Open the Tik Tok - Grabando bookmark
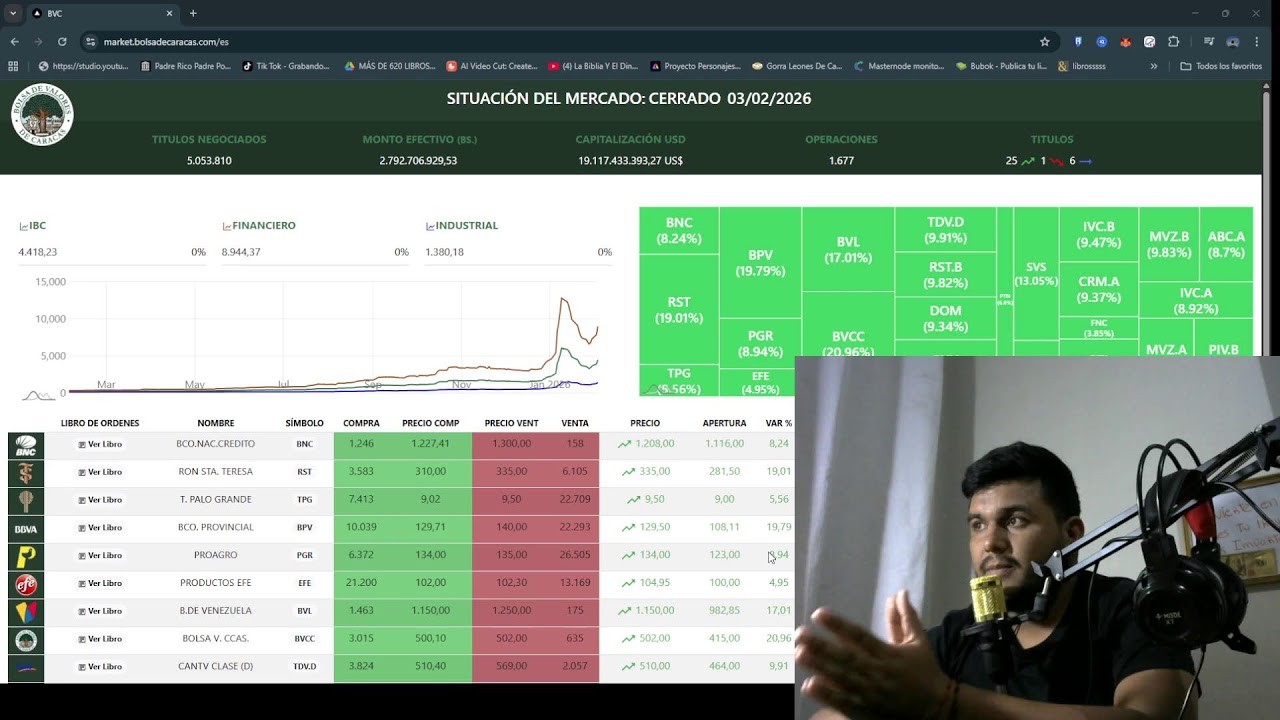1280x720 pixels. click(286, 66)
